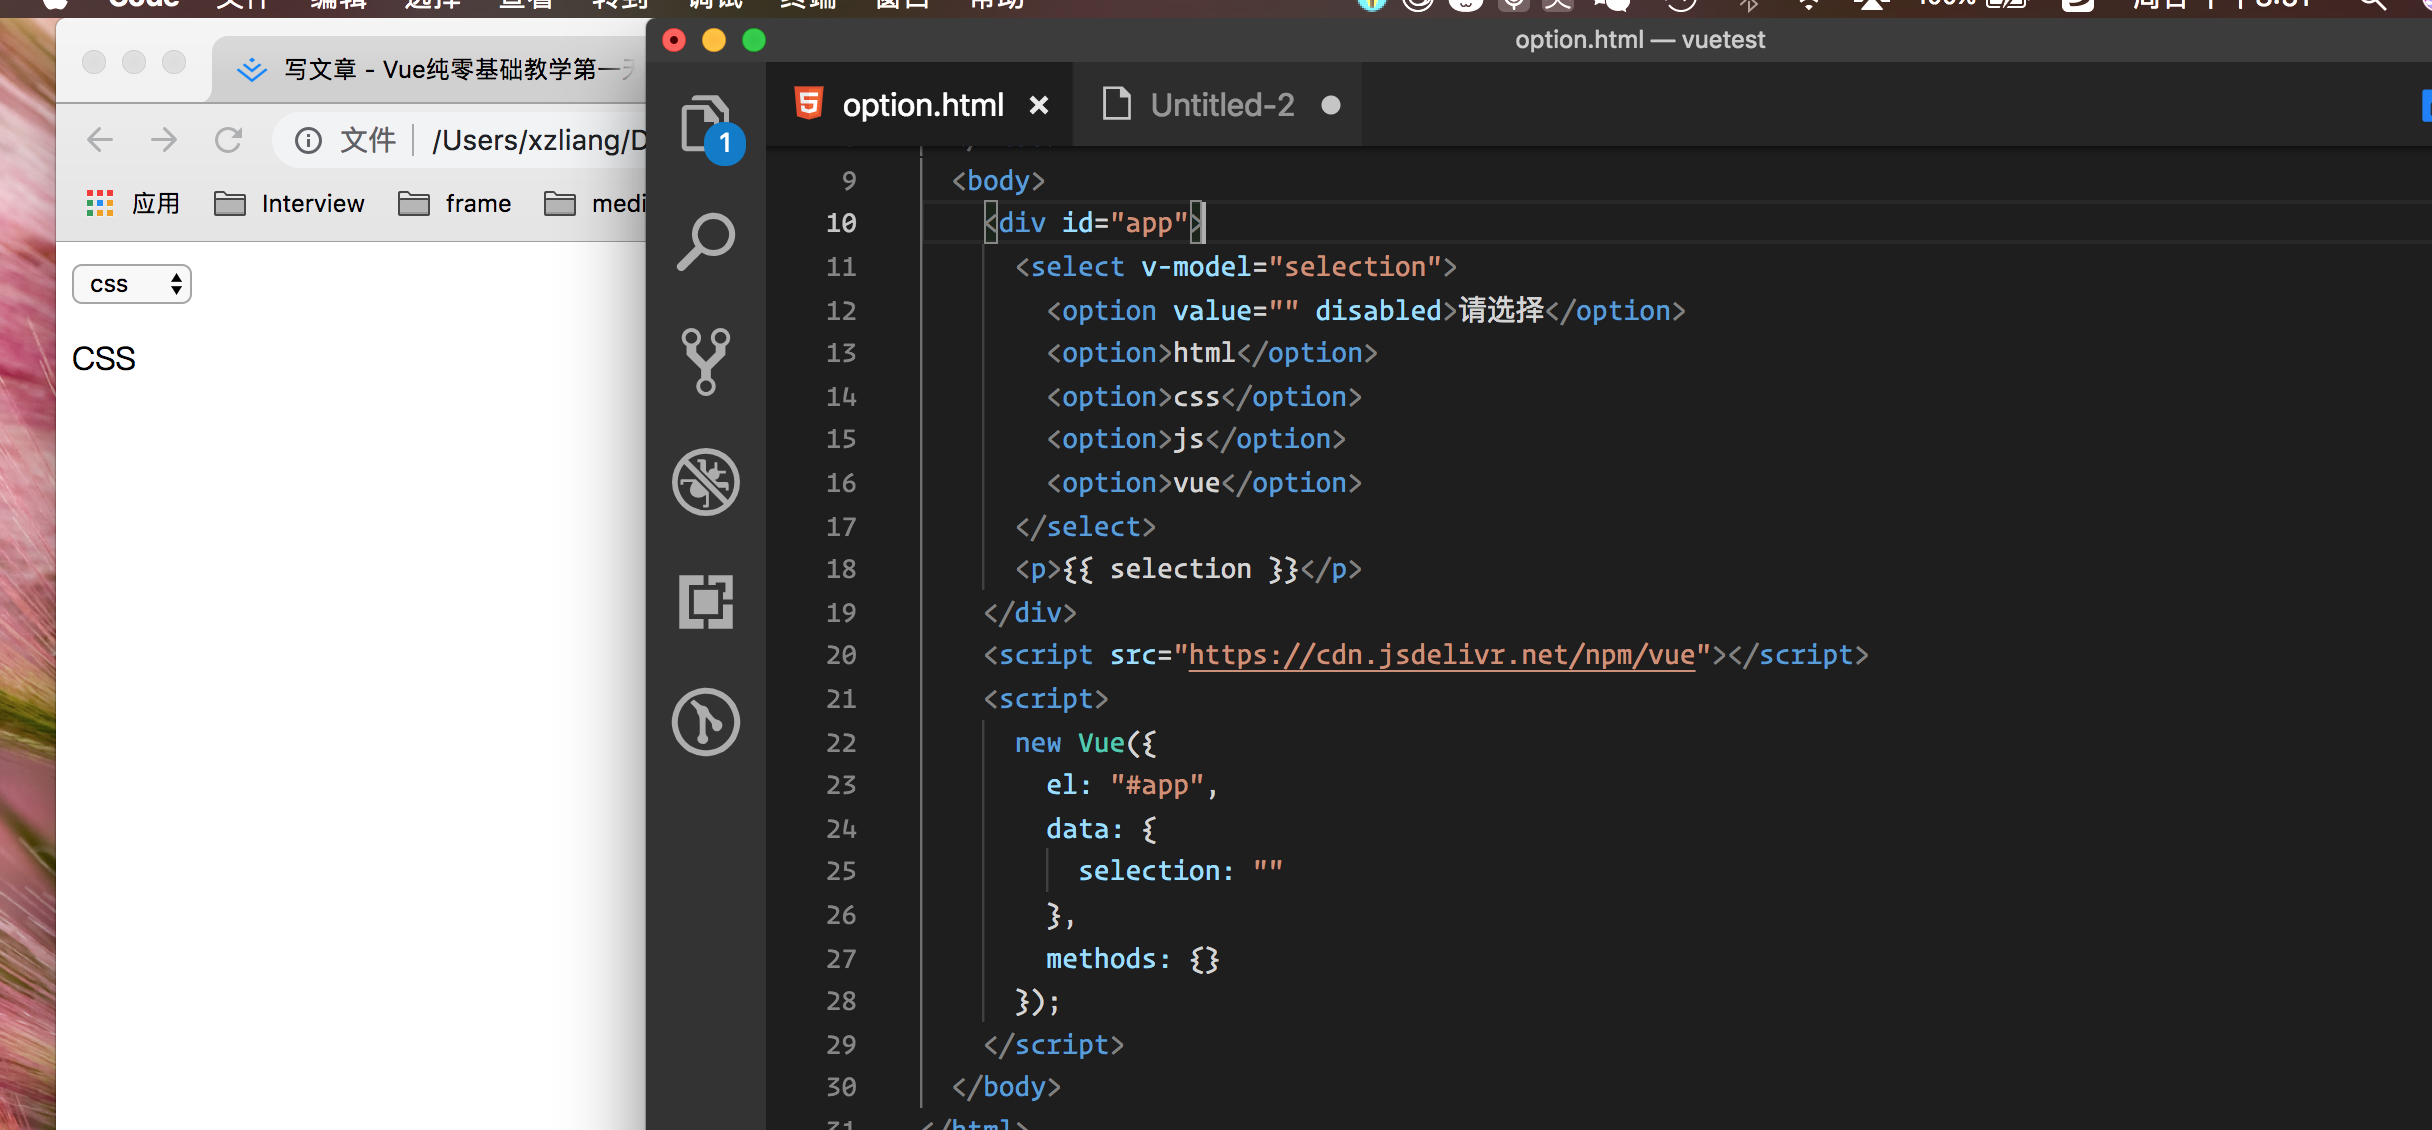Screen dimensions: 2432x1130
Task: Open the css select dropdown
Action: (132, 284)
